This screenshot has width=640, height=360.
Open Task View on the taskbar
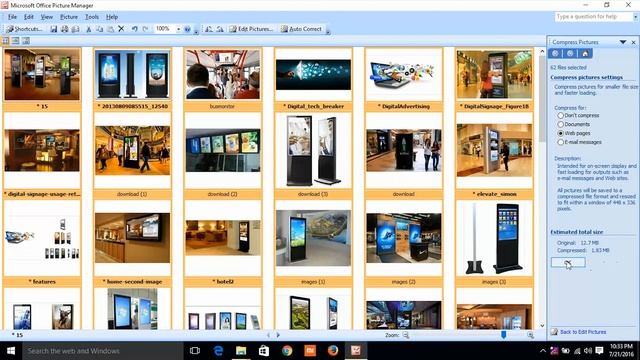point(195,351)
